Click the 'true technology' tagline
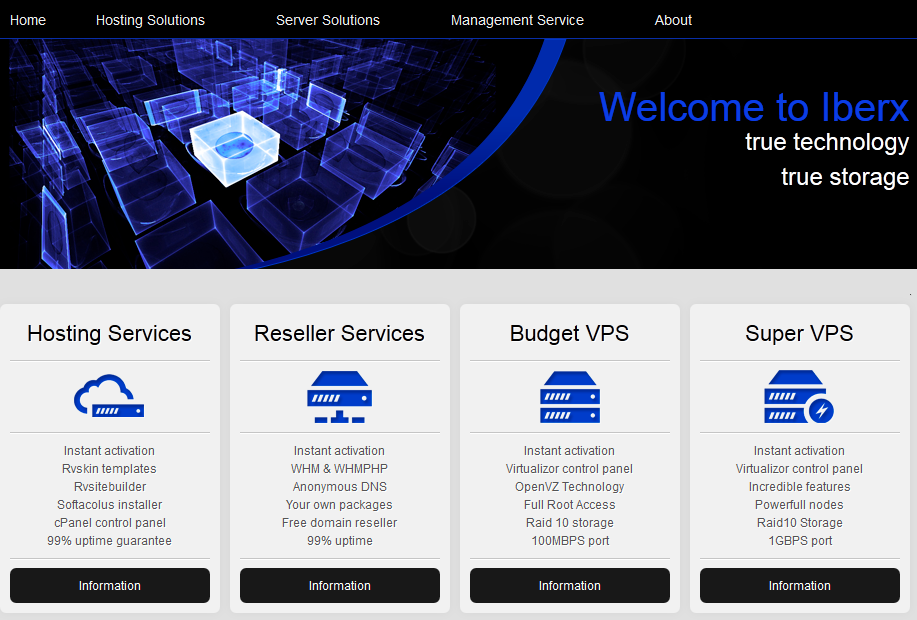Image resolution: width=917 pixels, height=620 pixels. 827,142
